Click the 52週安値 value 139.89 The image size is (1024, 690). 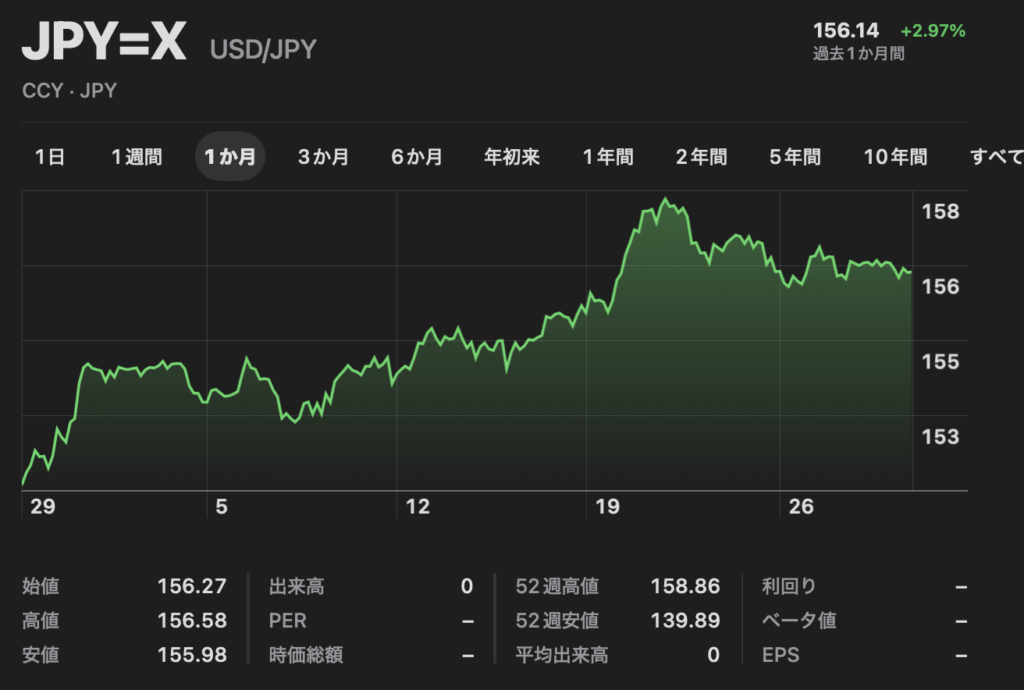point(685,621)
